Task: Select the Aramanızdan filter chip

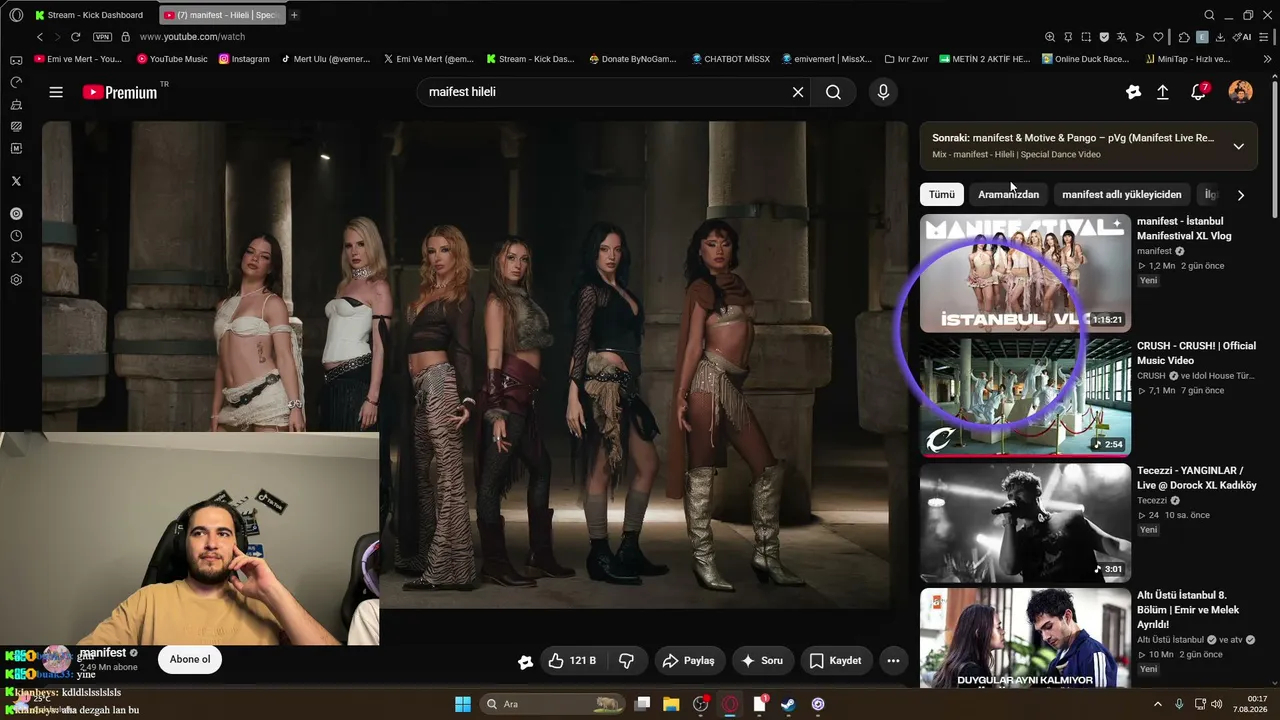Action: [1008, 195]
